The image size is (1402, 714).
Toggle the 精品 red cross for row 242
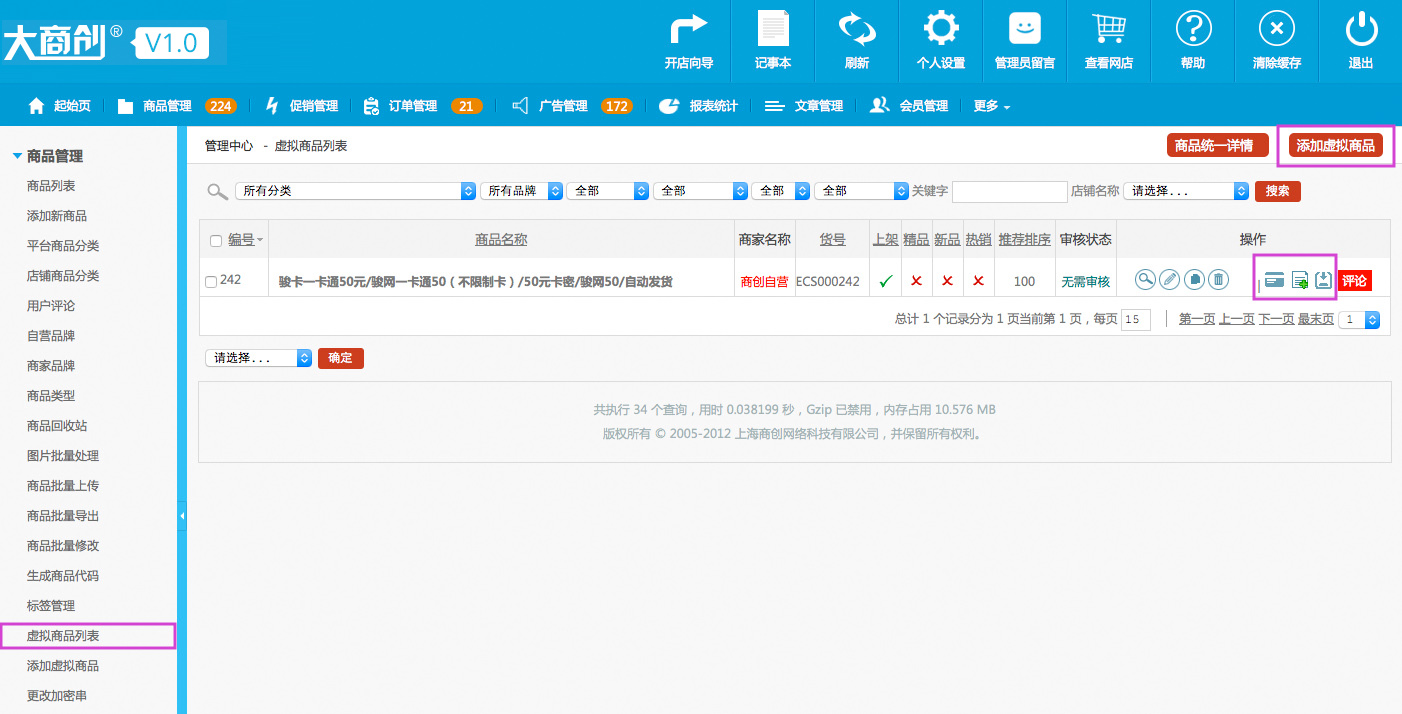tap(916, 281)
